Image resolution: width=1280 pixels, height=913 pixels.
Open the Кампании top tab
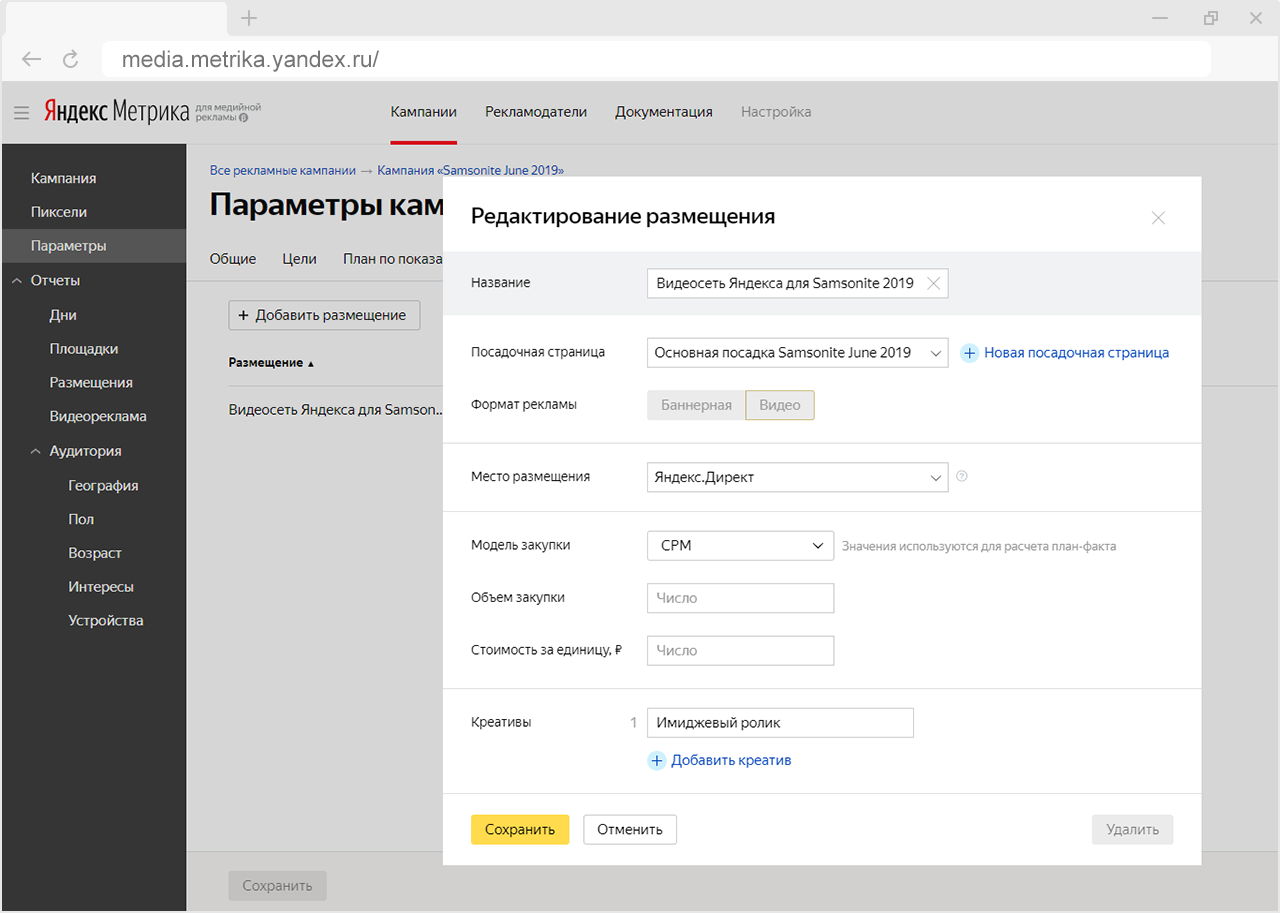[424, 112]
